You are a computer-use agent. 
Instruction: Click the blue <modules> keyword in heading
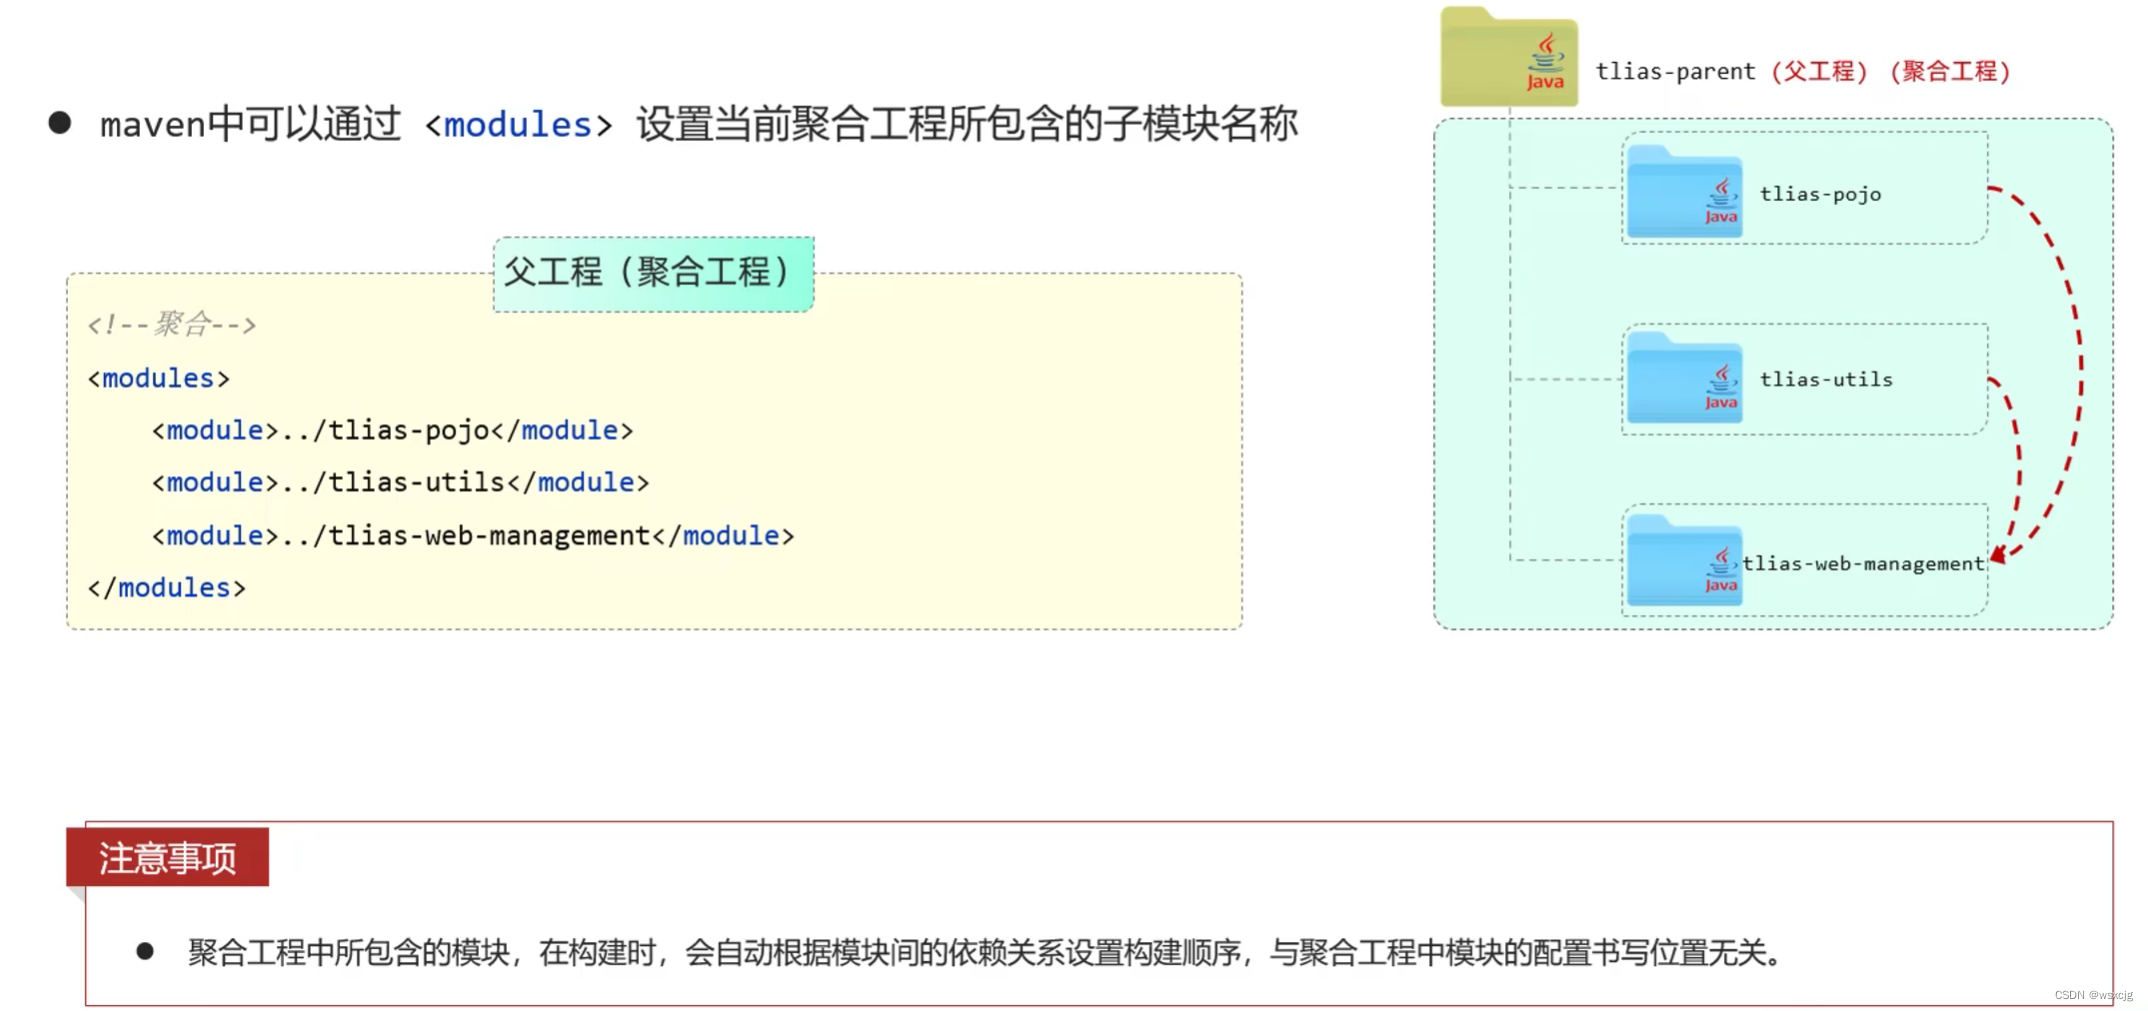pos(518,125)
